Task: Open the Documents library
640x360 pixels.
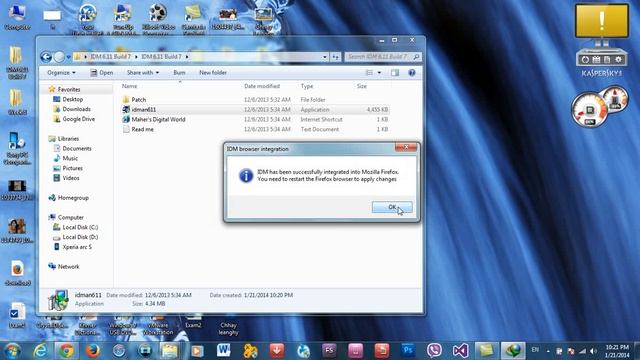Action: 77,148
